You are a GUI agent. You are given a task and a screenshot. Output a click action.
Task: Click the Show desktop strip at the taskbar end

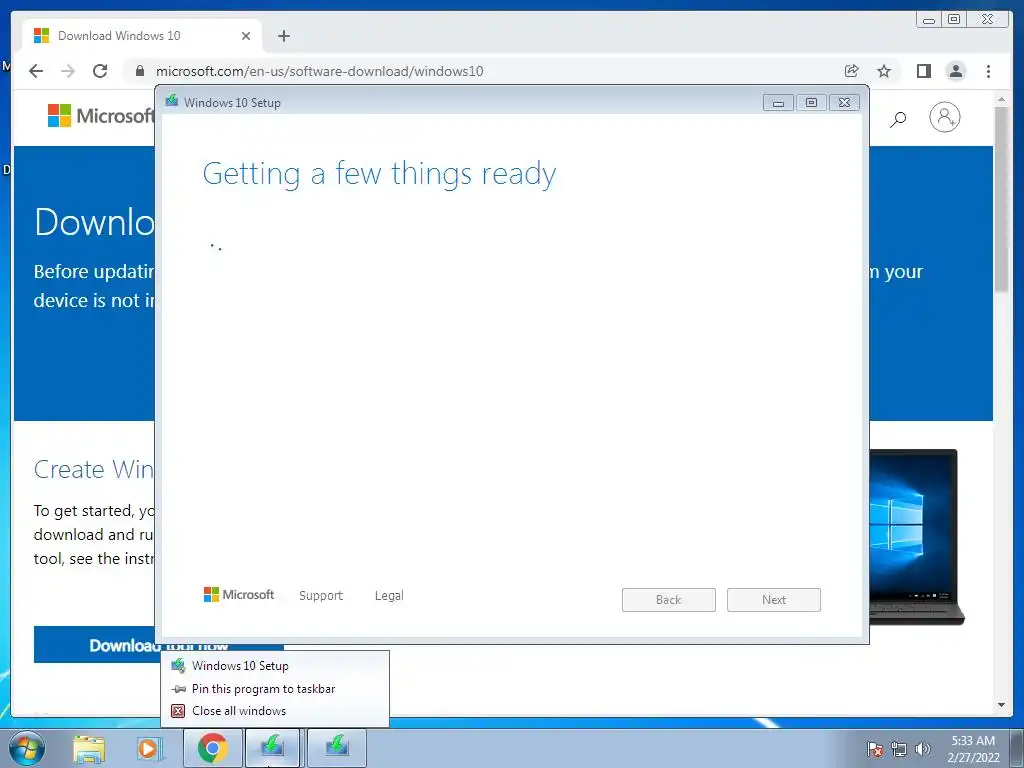tap(1018, 748)
